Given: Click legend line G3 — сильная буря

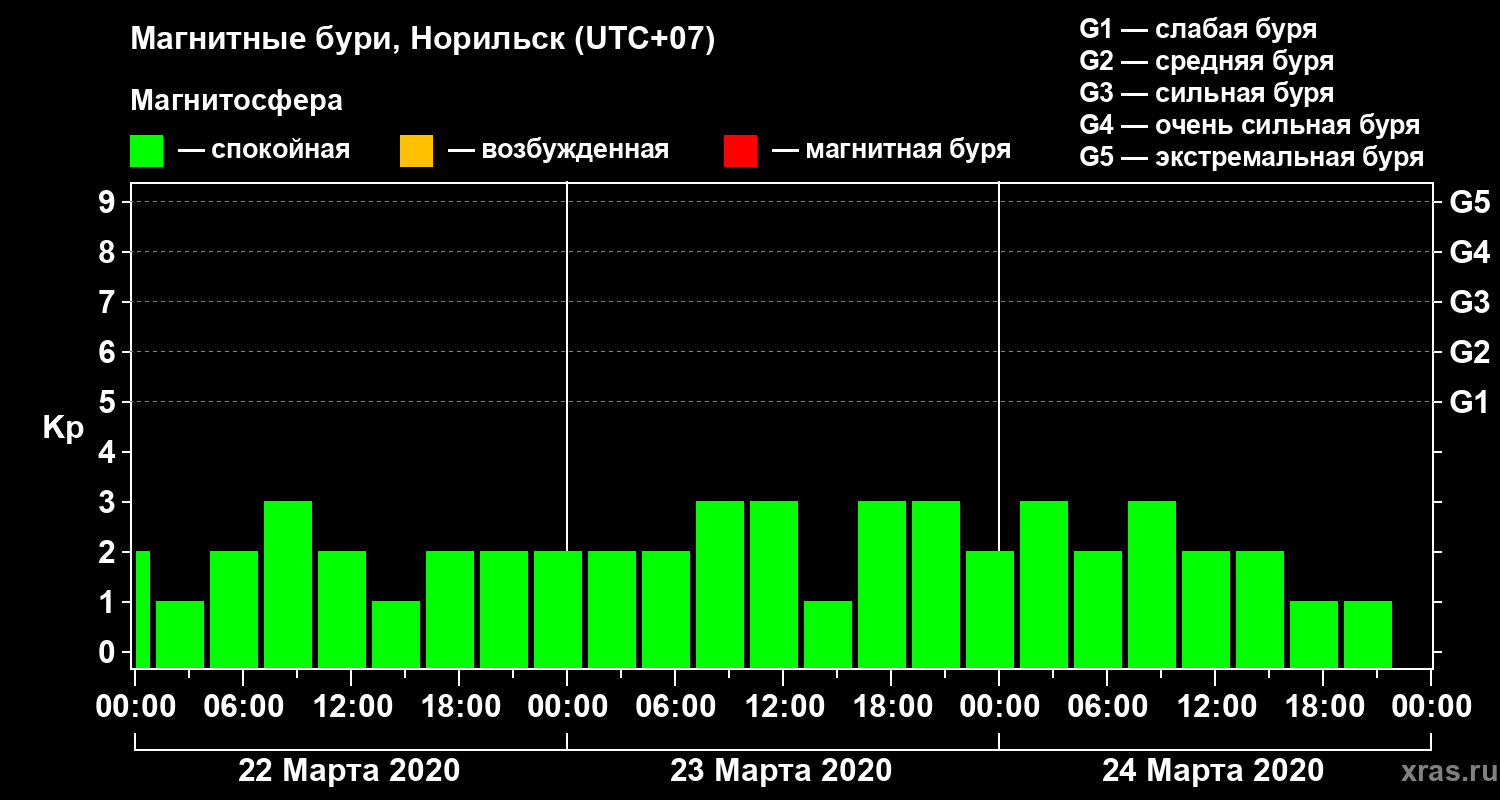Looking at the screenshot, I should [1206, 93].
